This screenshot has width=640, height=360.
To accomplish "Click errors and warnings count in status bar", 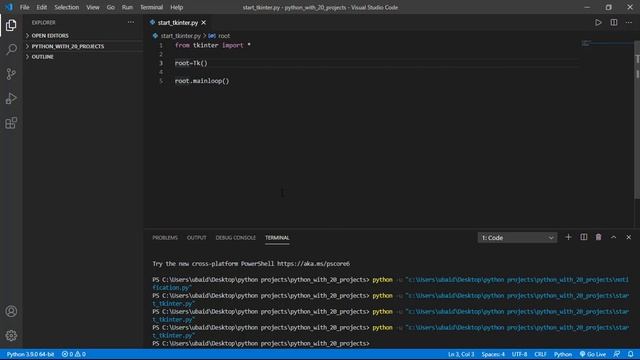I will pos(74,354).
